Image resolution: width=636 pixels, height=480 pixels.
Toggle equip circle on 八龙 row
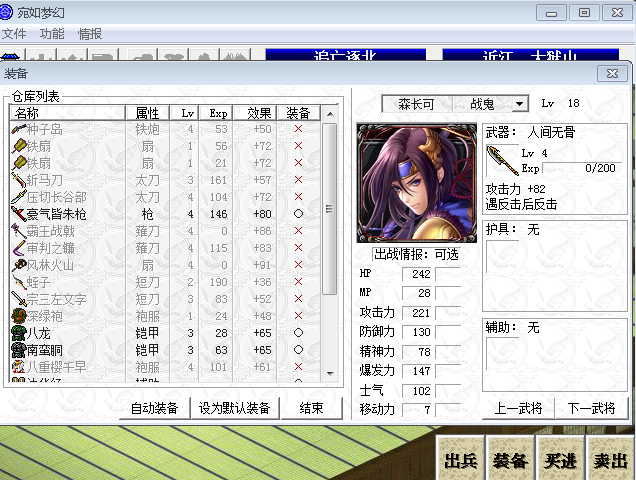298,333
